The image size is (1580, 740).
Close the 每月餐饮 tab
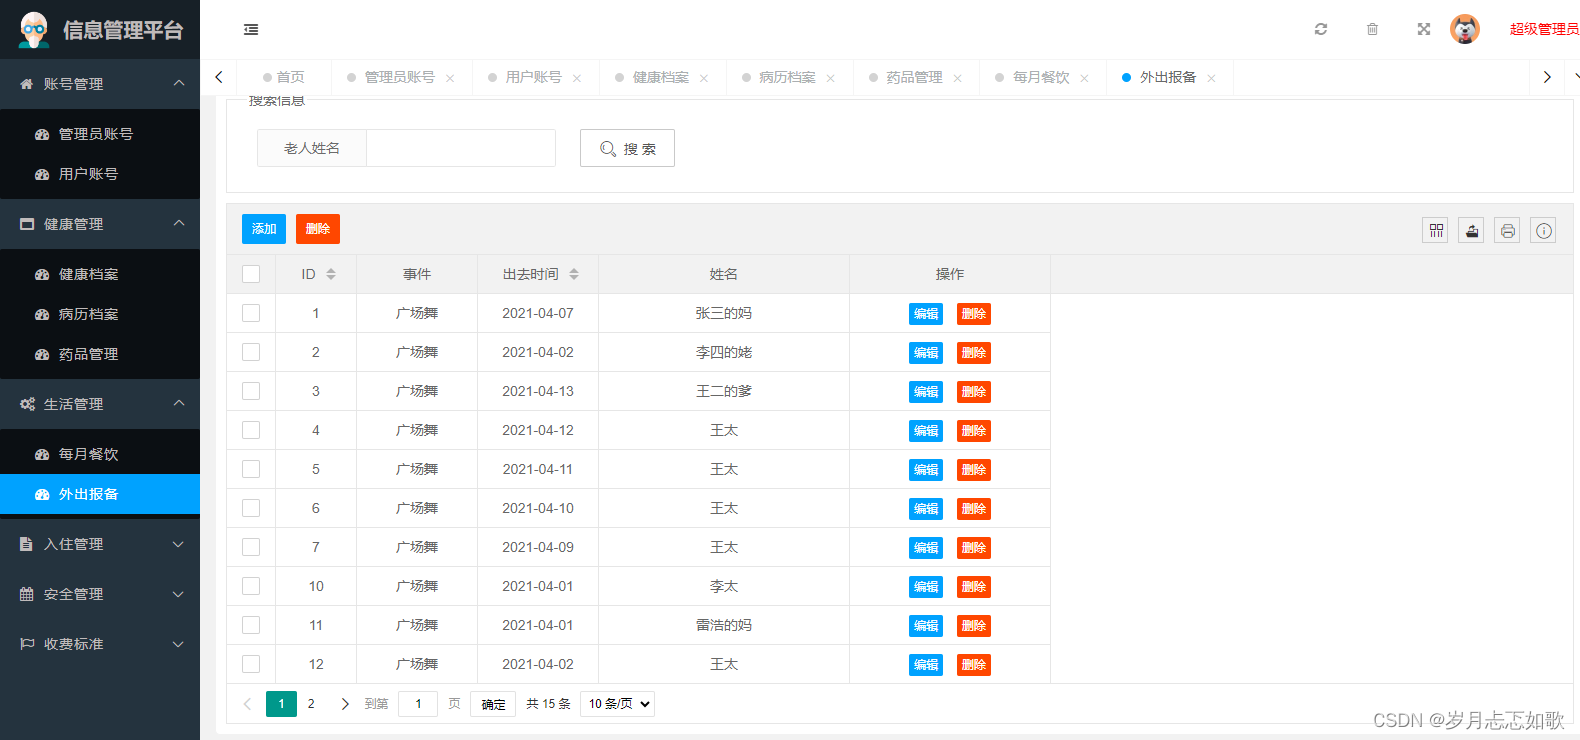[x=1085, y=78]
